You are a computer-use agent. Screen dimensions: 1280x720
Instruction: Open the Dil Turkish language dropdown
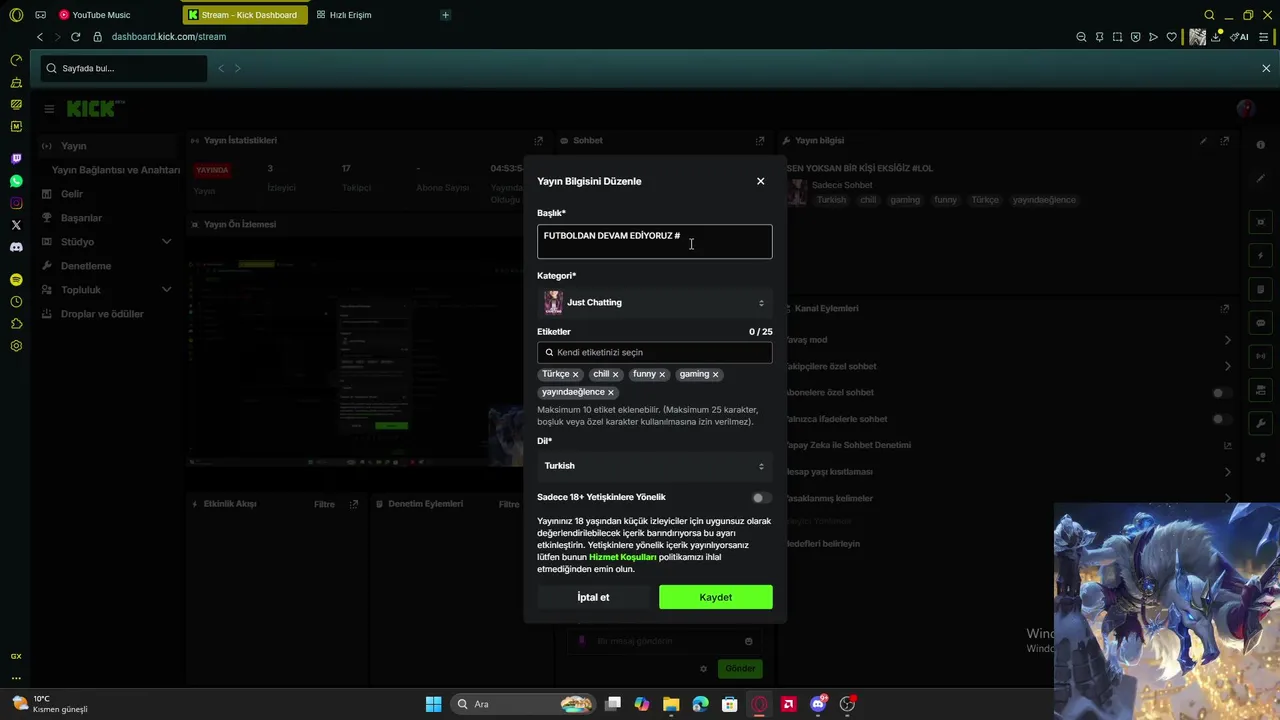(654, 466)
